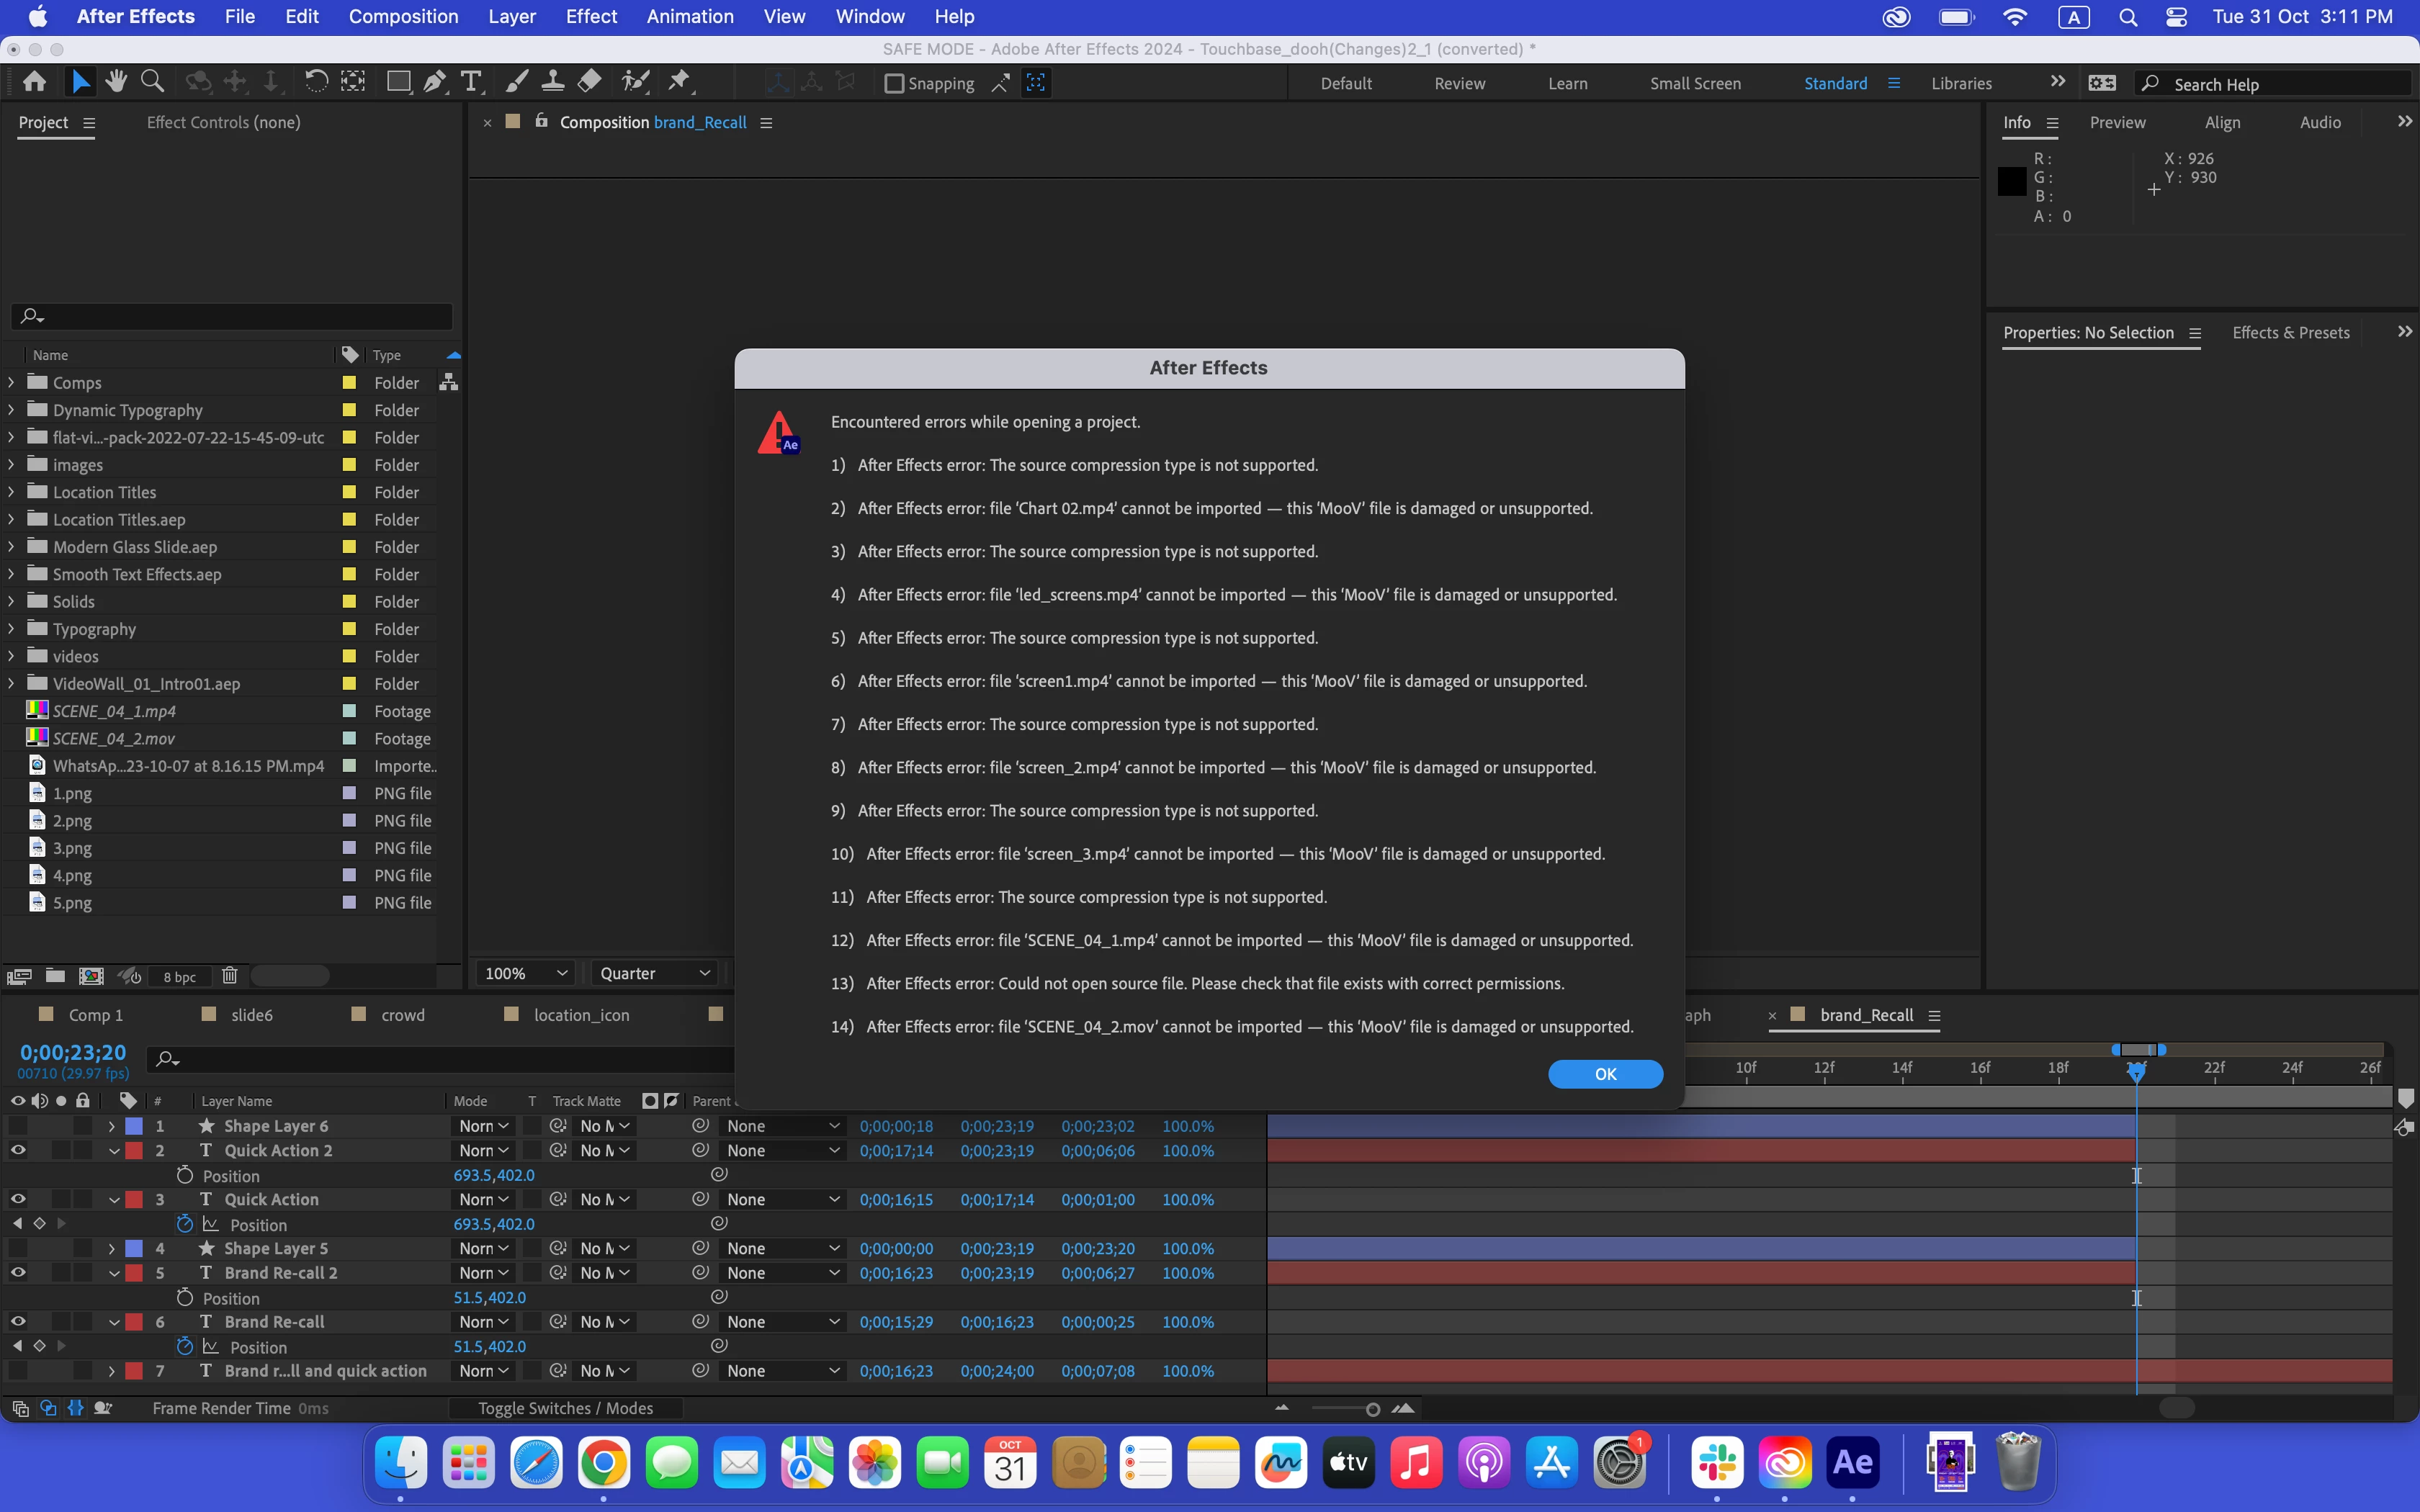Click the Home icon in toolbar
The width and height of the screenshot is (2420, 1512).
coord(34,82)
